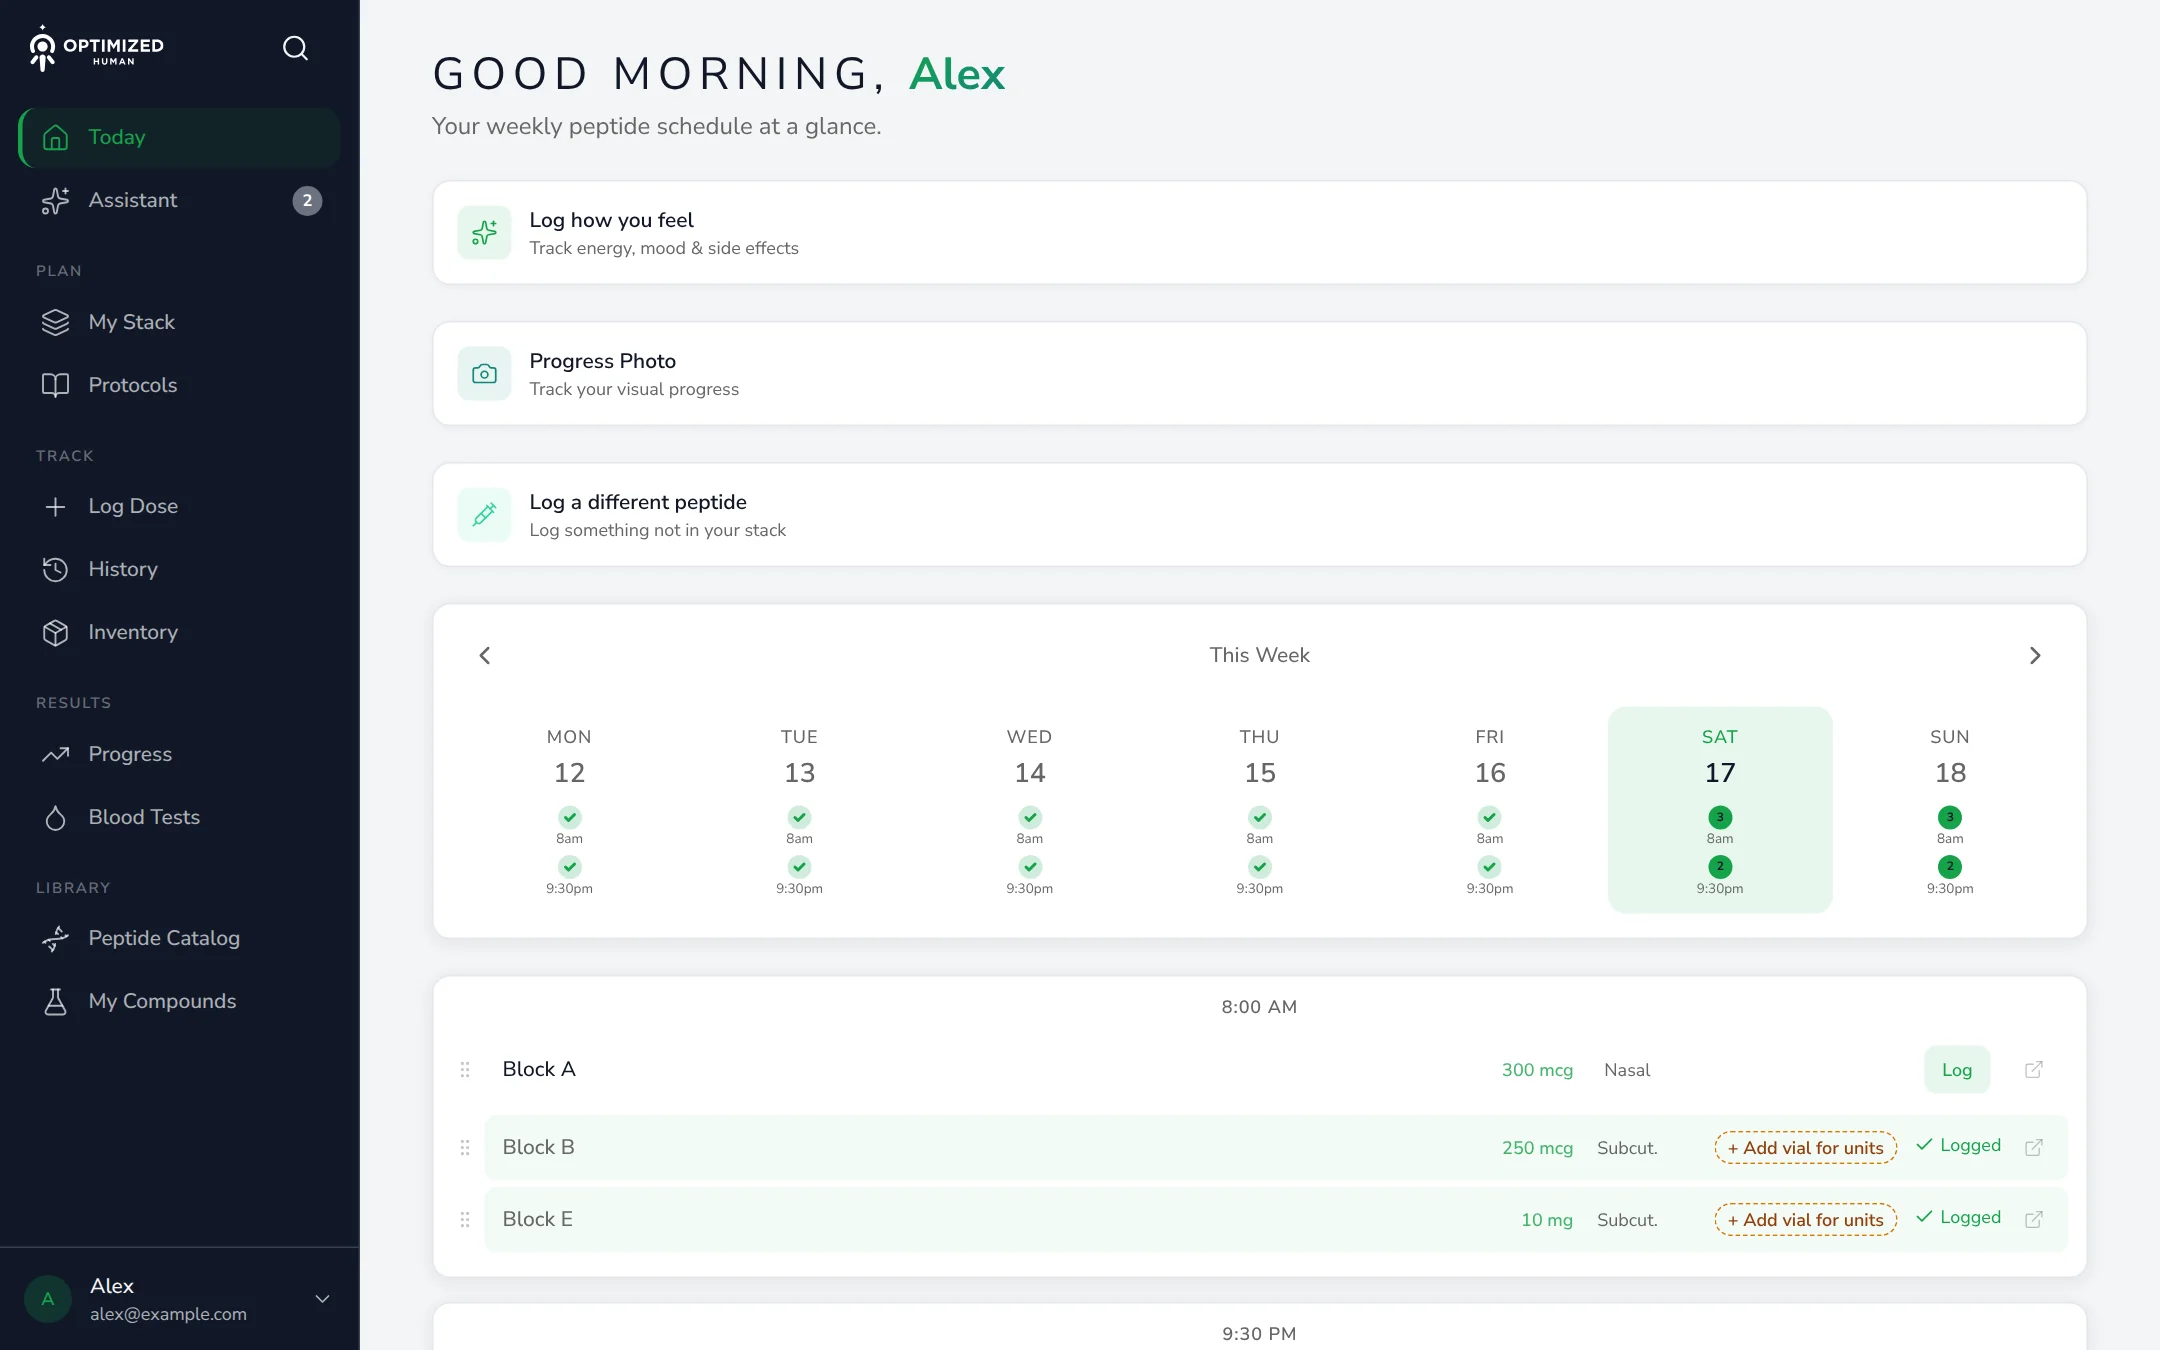Select THU 15 in the week view
Image resolution: width=2160 pixels, height=1350 pixels.
coord(1260,810)
